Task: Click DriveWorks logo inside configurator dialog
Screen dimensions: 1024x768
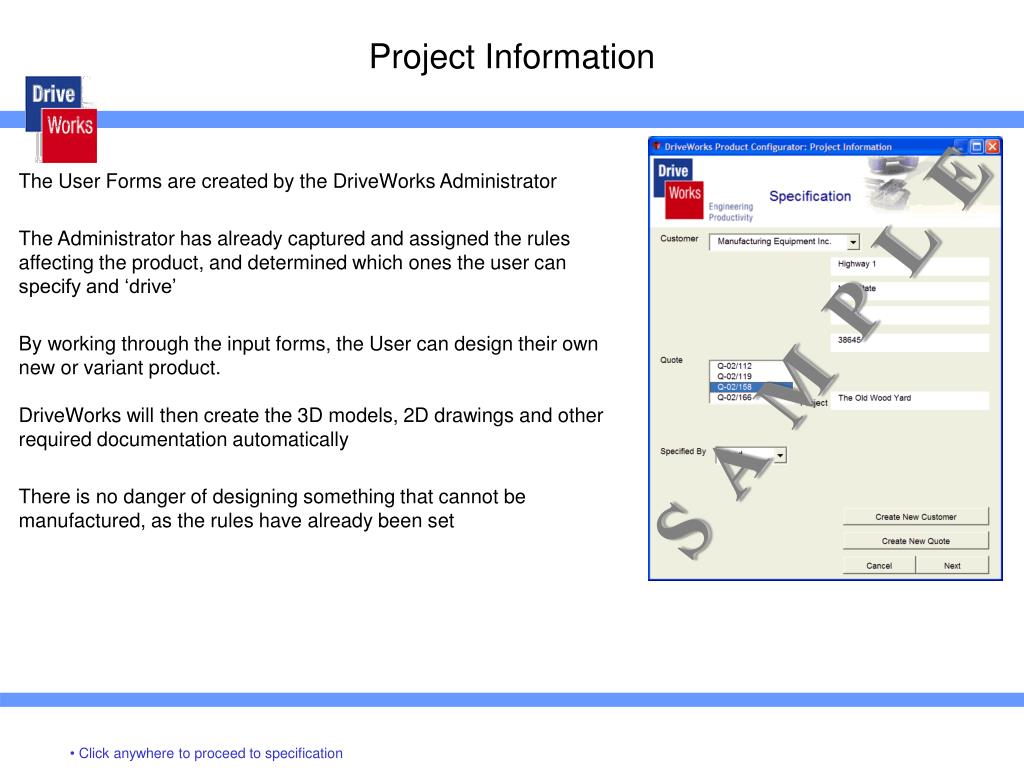Action: click(678, 188)
